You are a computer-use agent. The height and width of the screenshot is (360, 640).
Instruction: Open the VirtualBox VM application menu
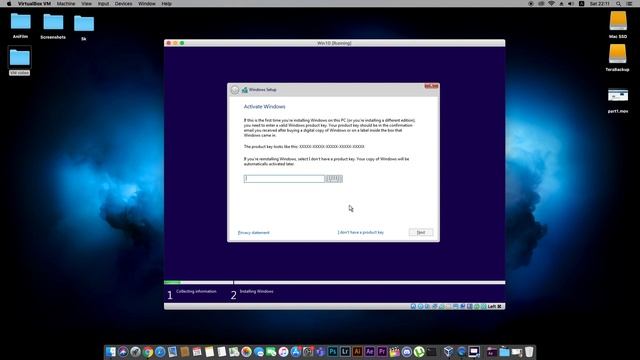34,4
